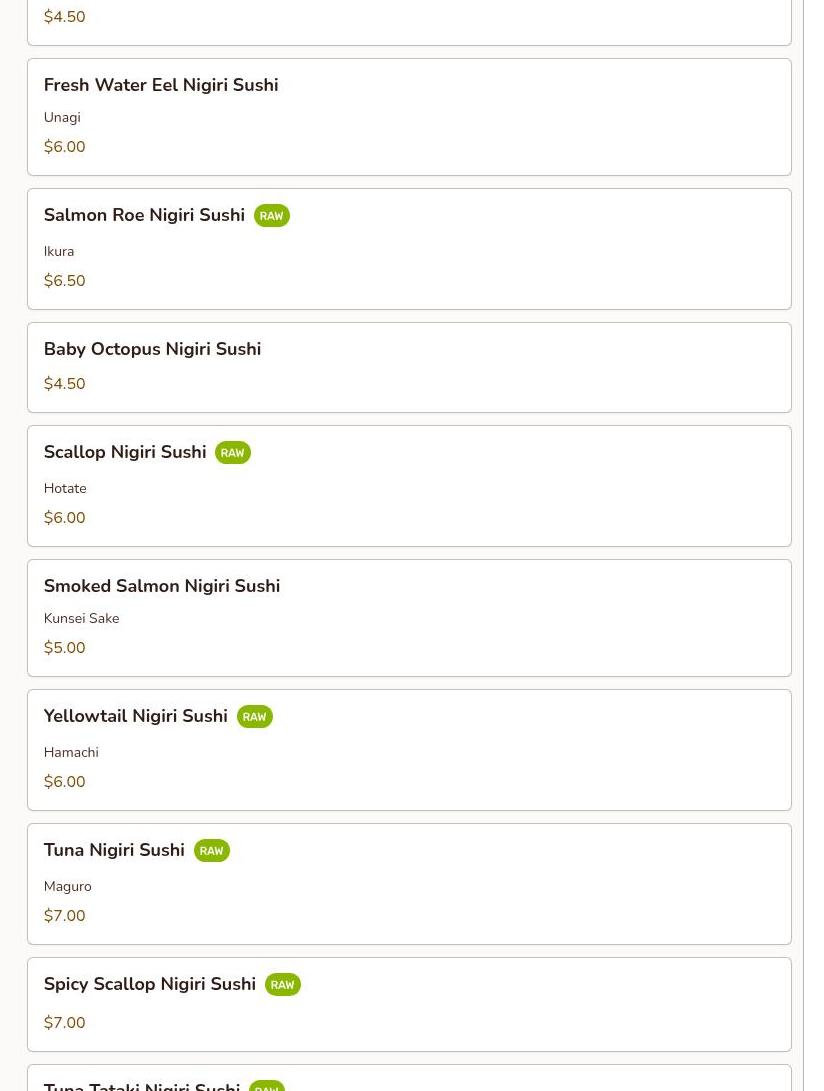Click the RAW badge beside Scallop Nigiri Sushi
This screenshot has height=1091, width=824.
click(x=232, y=453)
